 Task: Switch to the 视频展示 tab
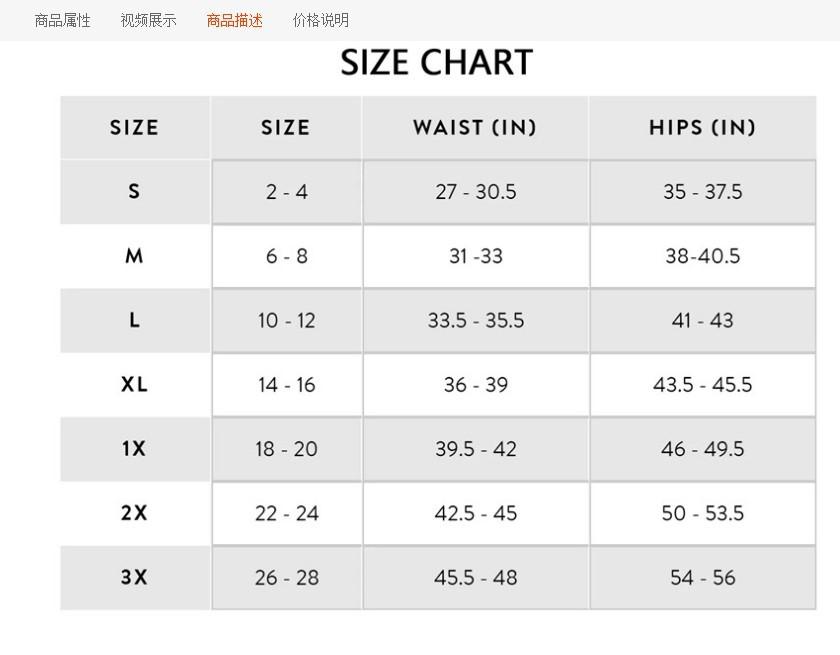[148, 20]
